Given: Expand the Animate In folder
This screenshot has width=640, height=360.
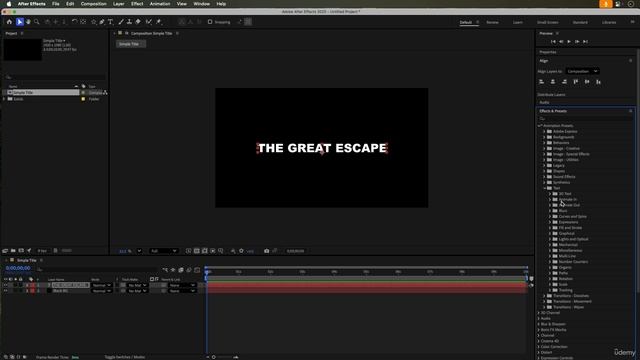Looking at the screenshot, I should (550, 200).
